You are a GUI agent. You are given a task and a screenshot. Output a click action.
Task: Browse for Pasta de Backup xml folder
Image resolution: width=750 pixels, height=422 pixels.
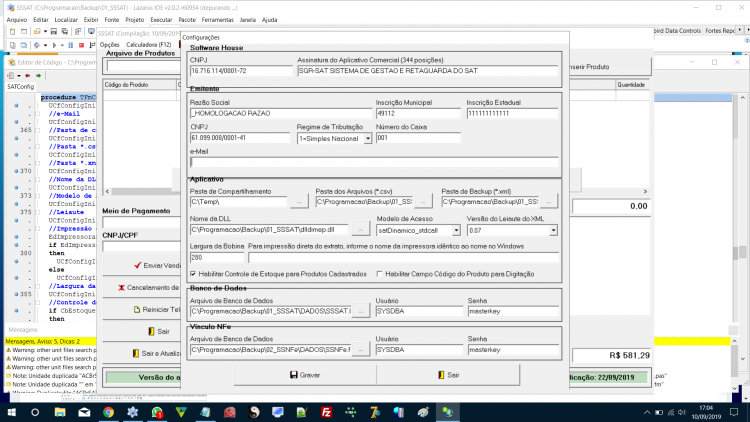pos(549,201)
